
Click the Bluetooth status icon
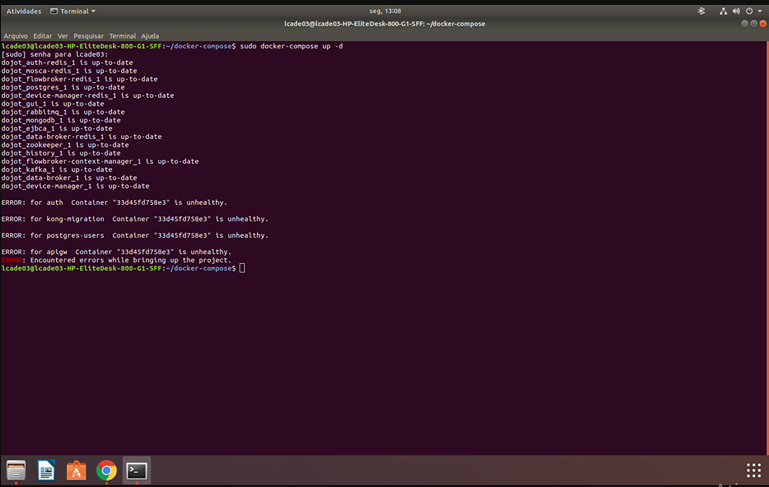(701, 11)
